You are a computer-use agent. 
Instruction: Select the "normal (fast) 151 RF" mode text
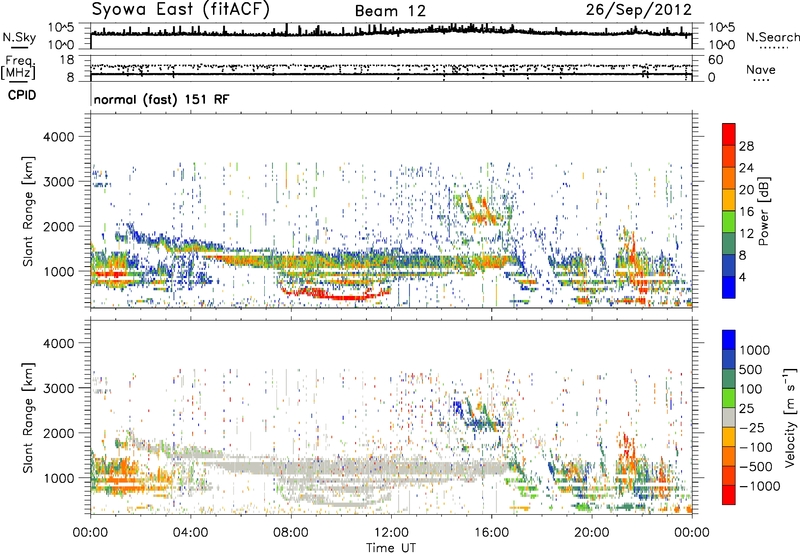tap(161, 99)
